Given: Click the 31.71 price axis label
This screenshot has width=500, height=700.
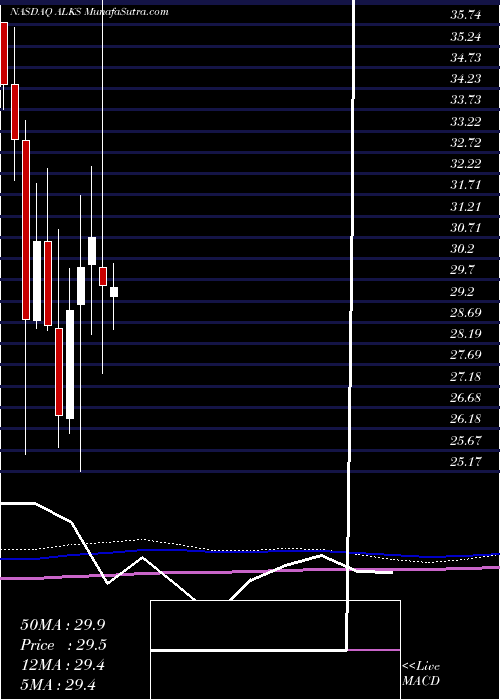Looking at the screenshot, I should 466,186.
